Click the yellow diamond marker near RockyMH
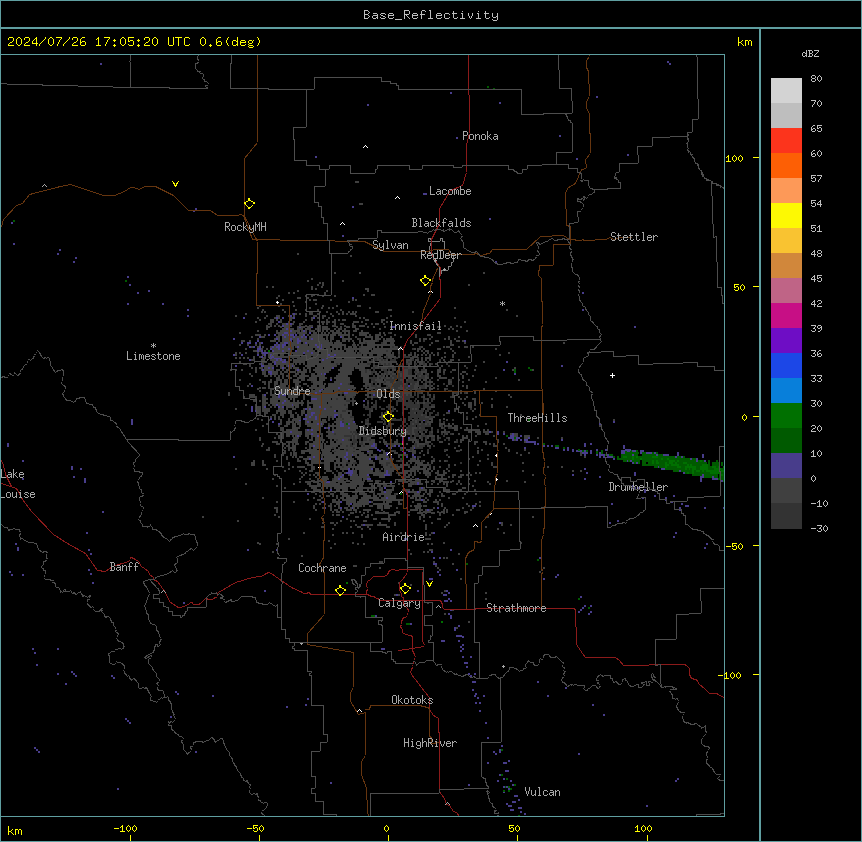The height and width of the screenshot is (842, 862). (x=250, y=203)
